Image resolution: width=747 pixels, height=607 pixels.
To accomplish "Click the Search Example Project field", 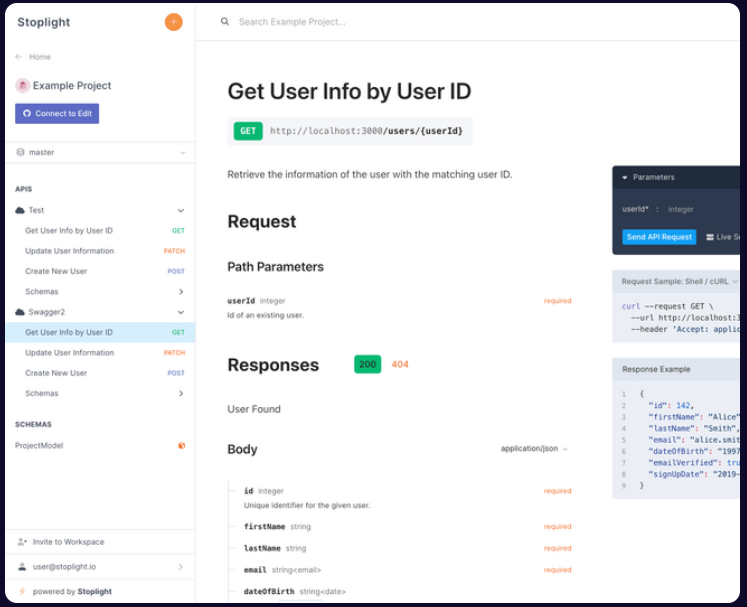I will (x=292, y=21).
